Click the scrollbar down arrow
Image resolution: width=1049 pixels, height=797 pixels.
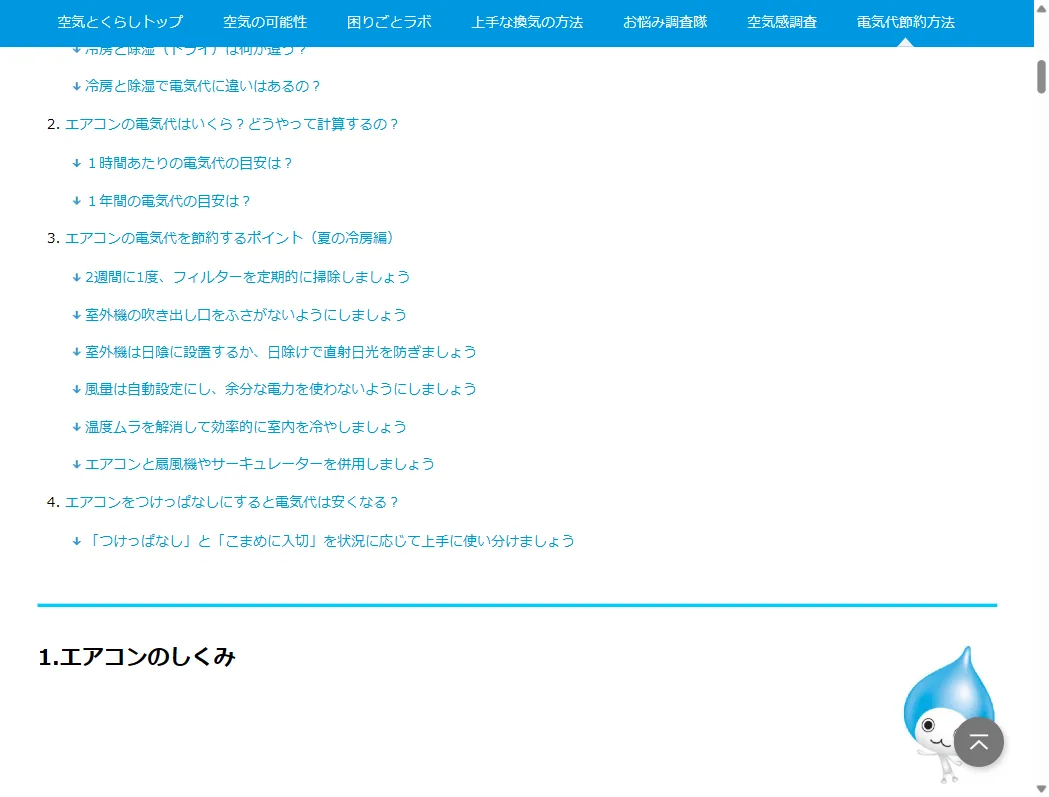(x=1042, y=789)
